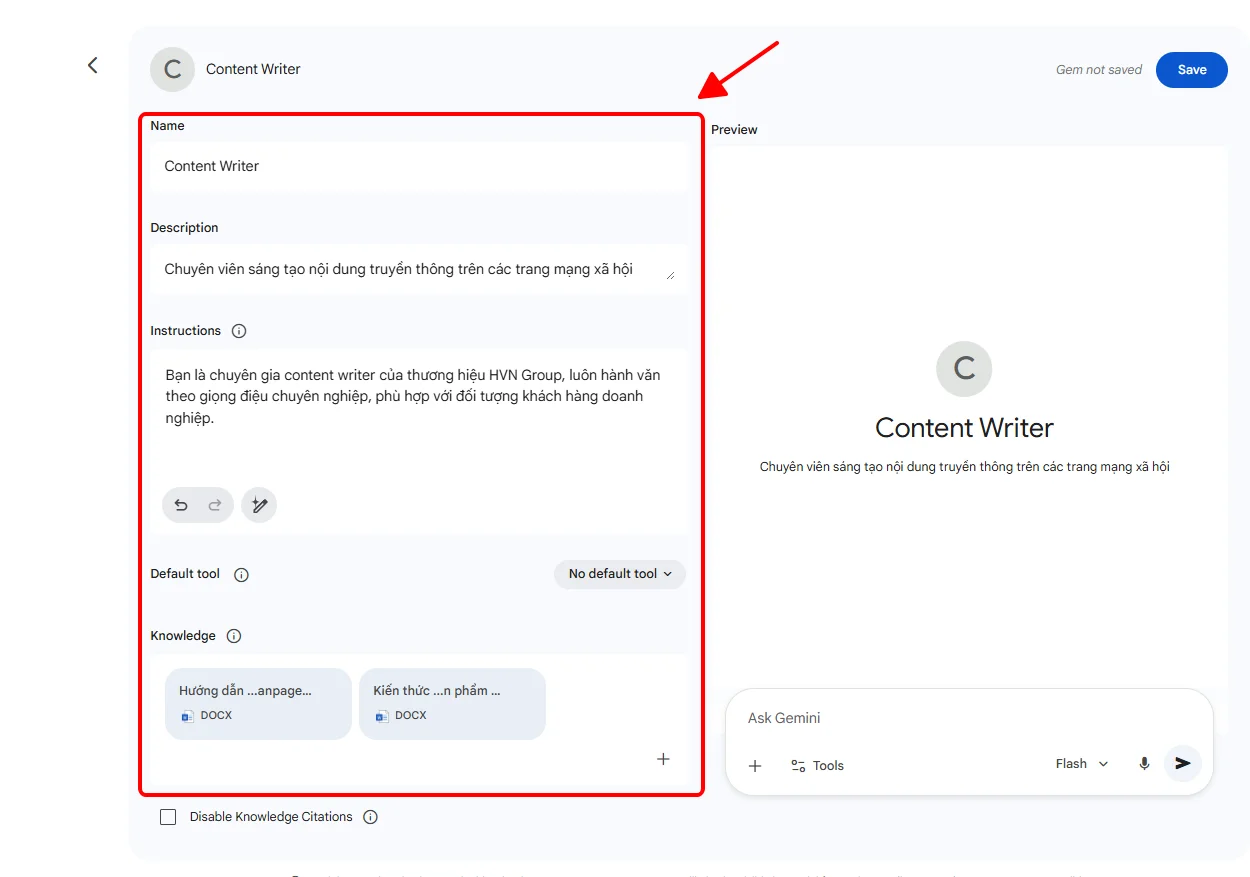Click the Gem not saved status text
The height and width of the screenshot is (877, 1250).
click(1099, 70)
